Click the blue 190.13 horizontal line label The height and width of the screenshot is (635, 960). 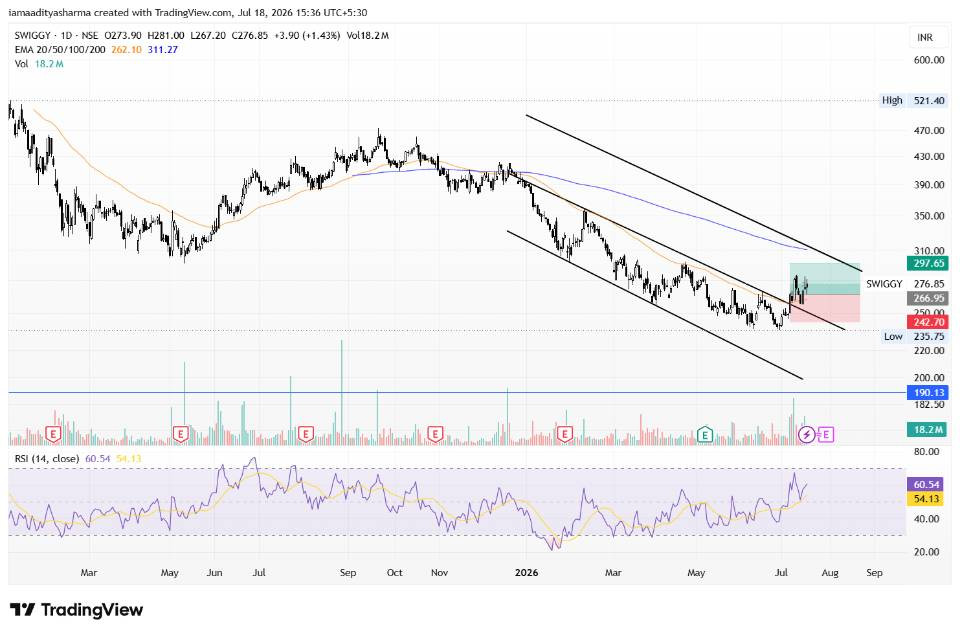(x=928, y=393)
